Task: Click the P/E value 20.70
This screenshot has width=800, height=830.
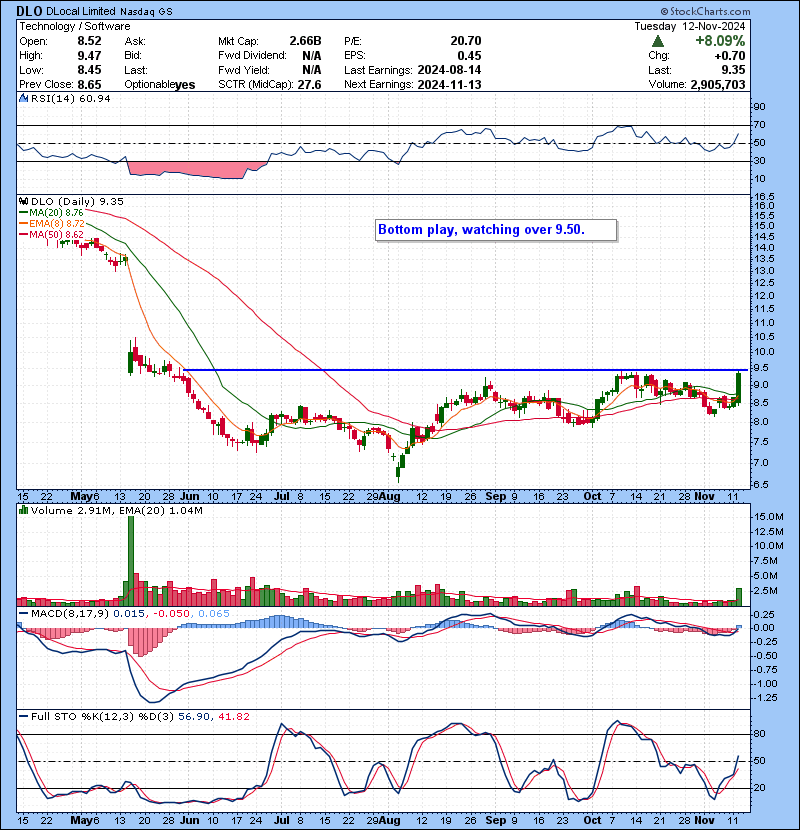Action: click(x=466, y=41)
